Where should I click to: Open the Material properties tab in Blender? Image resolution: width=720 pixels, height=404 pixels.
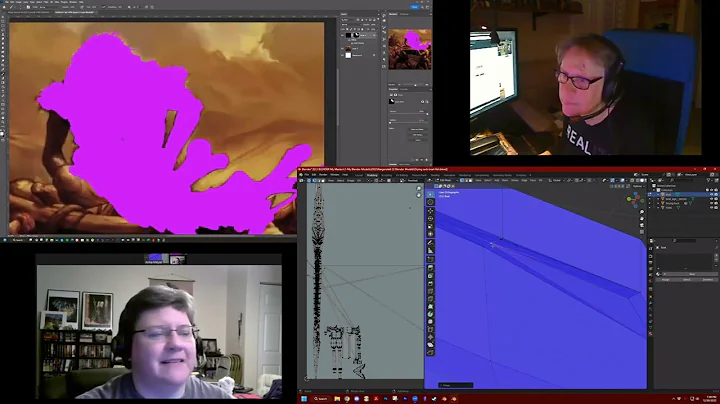651,334
